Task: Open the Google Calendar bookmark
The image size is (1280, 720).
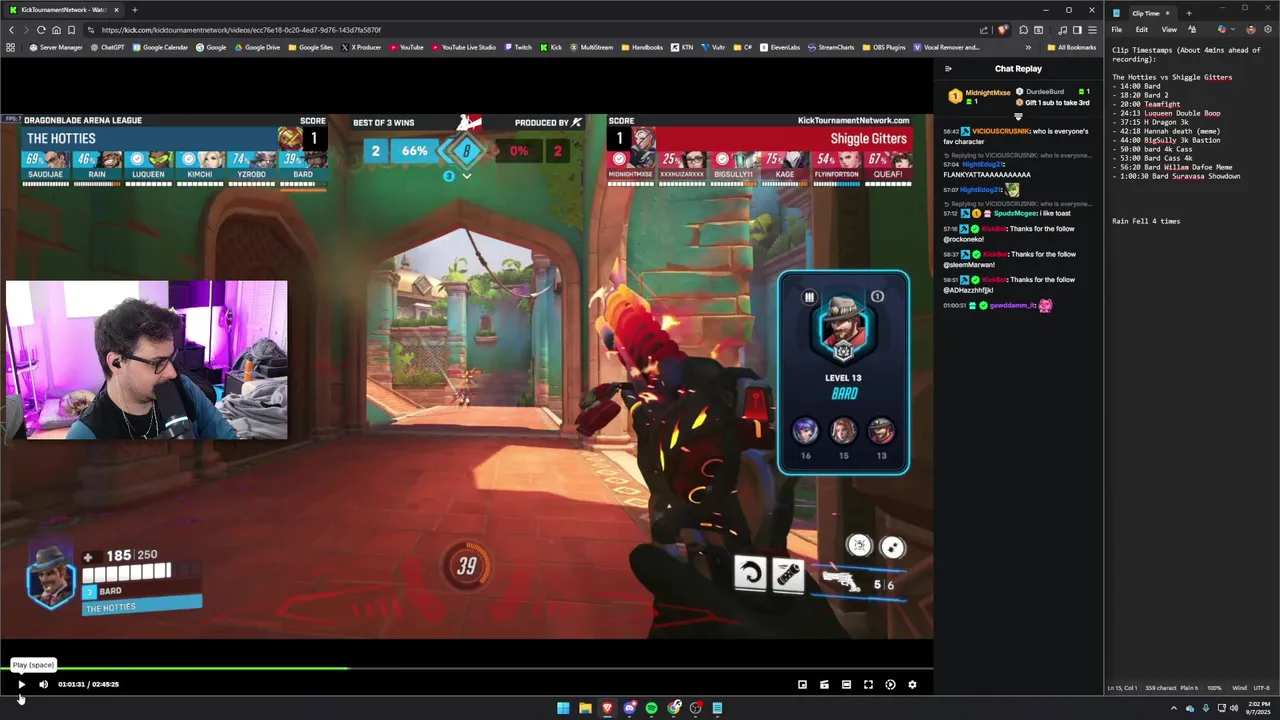Action: pyautogui.click(x=160, y=47)
